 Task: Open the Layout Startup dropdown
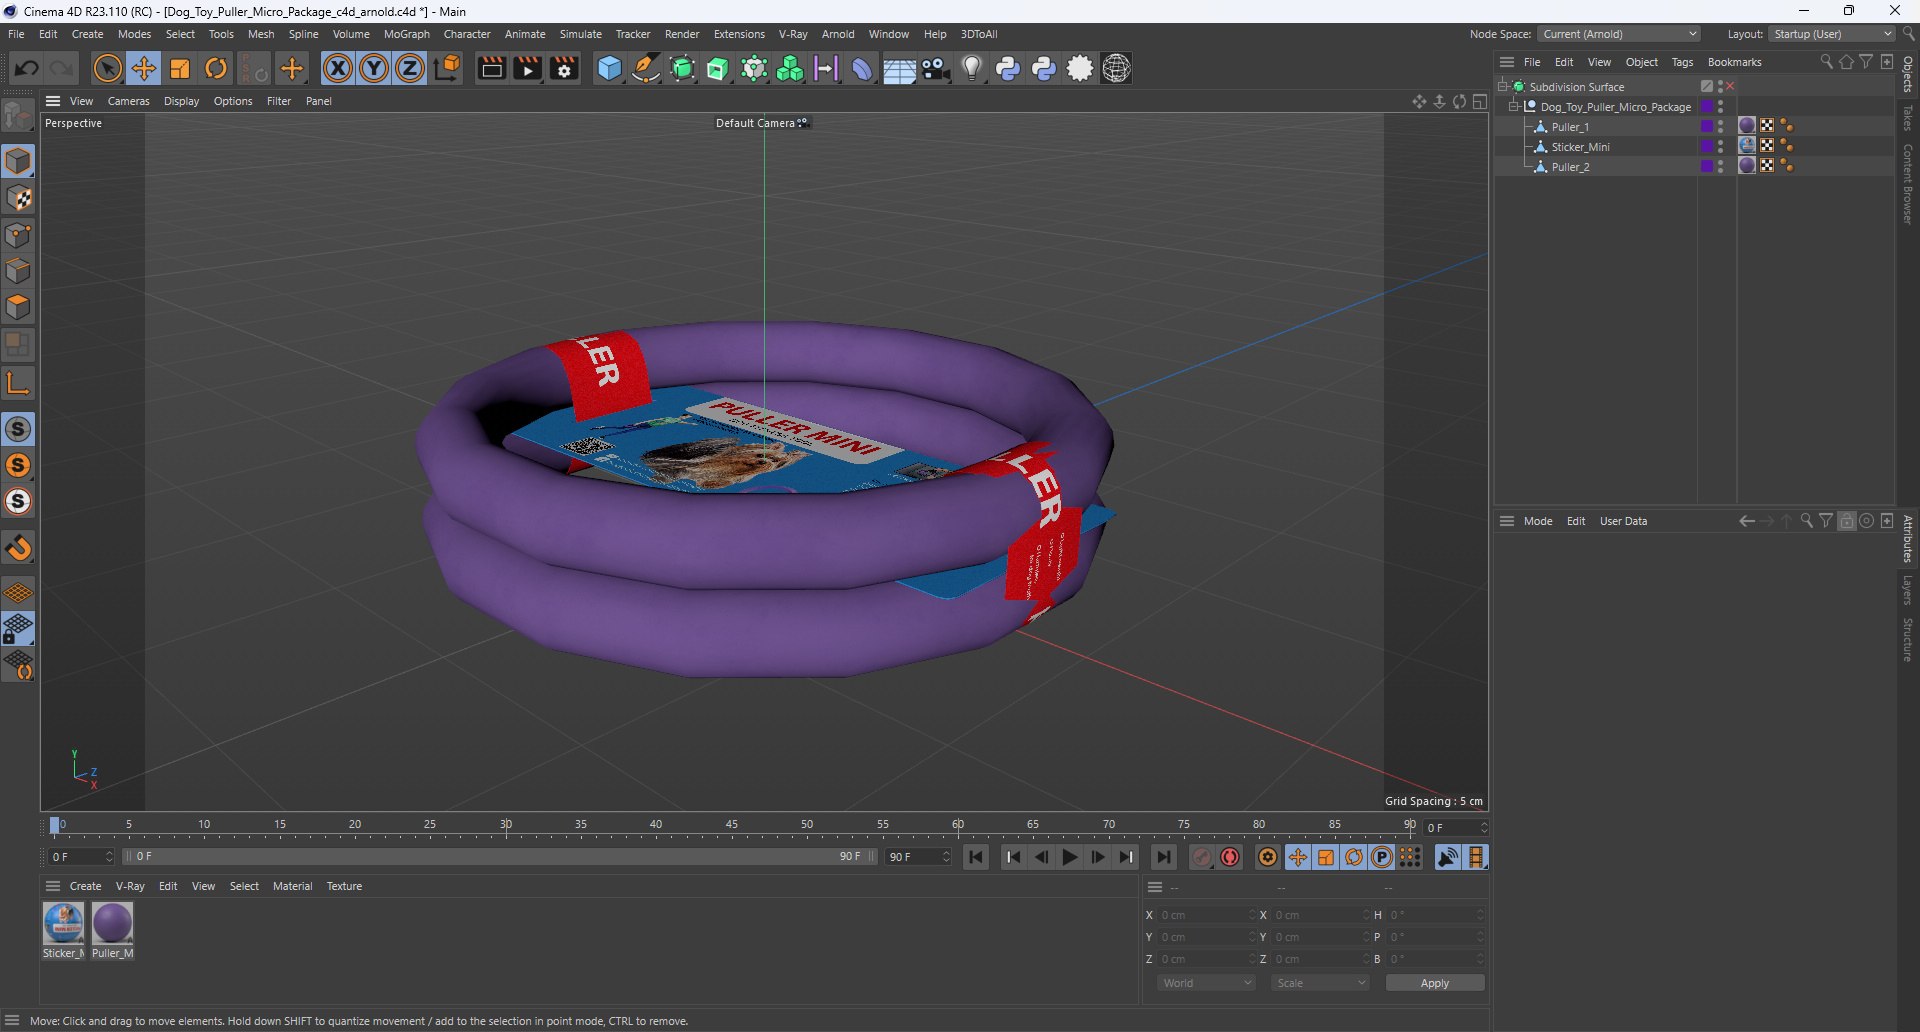[1832, 34]
